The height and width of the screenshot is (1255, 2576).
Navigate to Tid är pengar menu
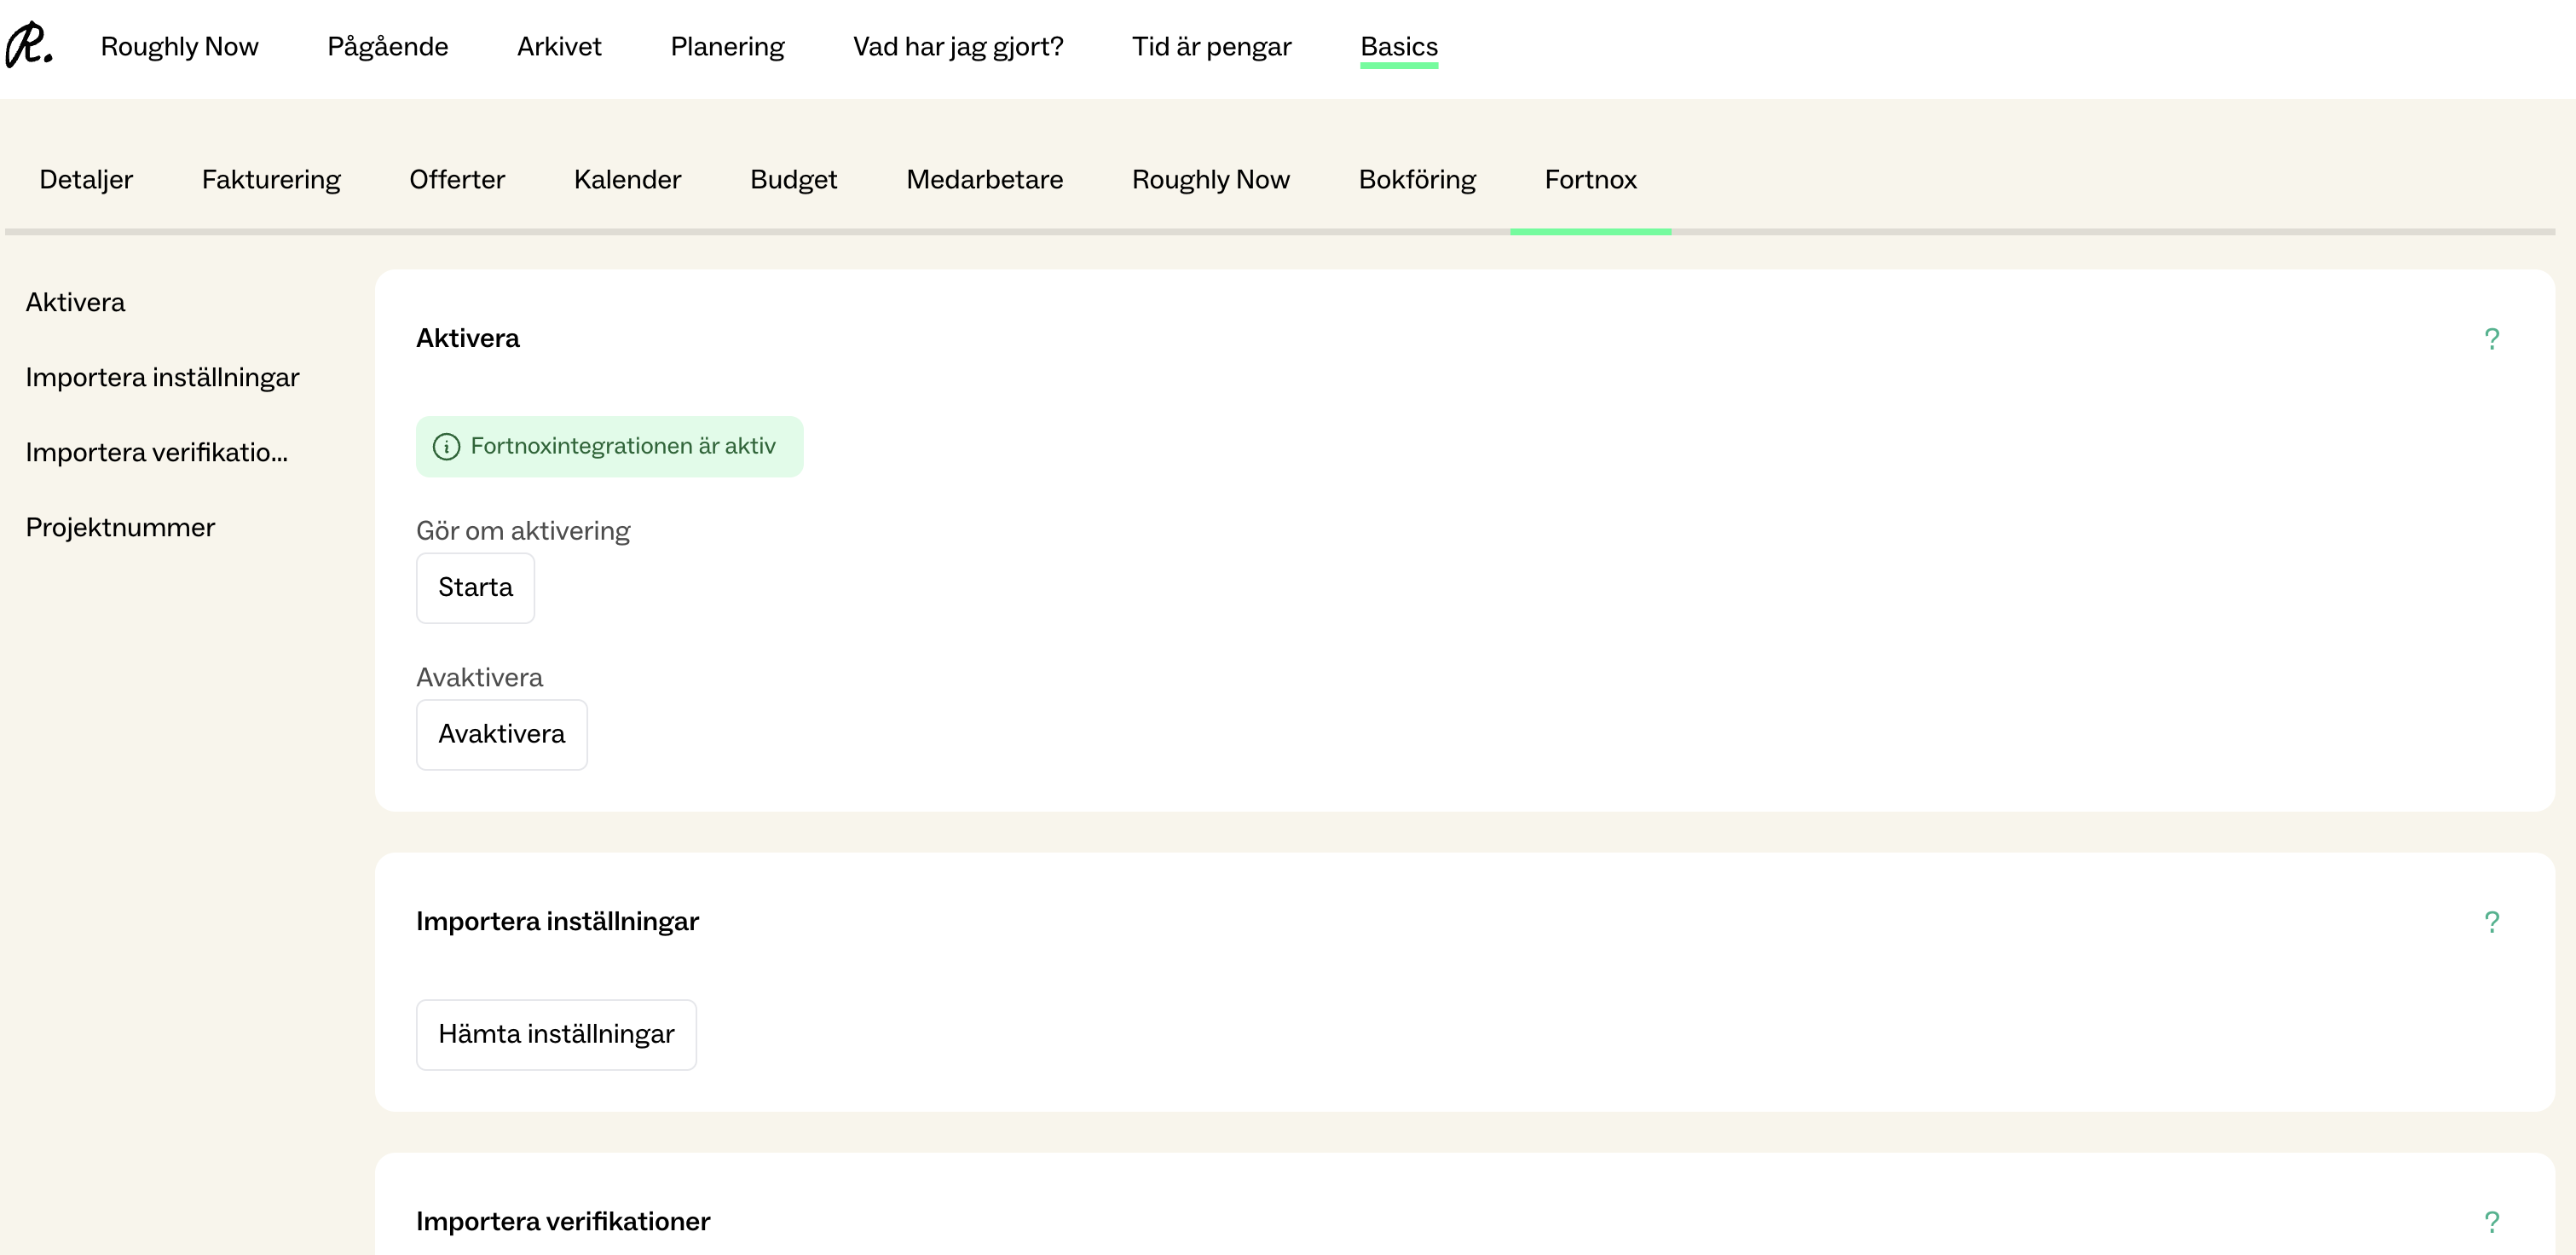pyautogui.click(x=1211, y=47)
